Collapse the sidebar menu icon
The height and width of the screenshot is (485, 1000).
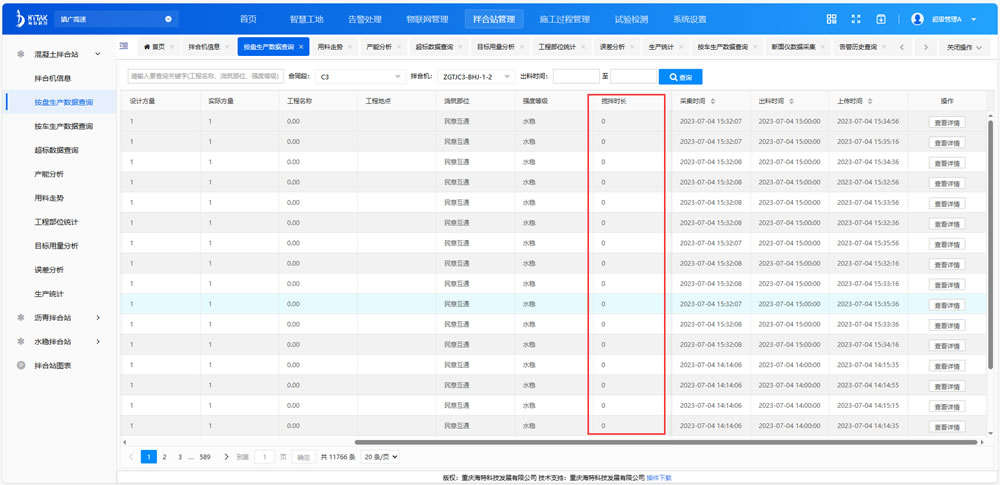[x=123, y=46]
